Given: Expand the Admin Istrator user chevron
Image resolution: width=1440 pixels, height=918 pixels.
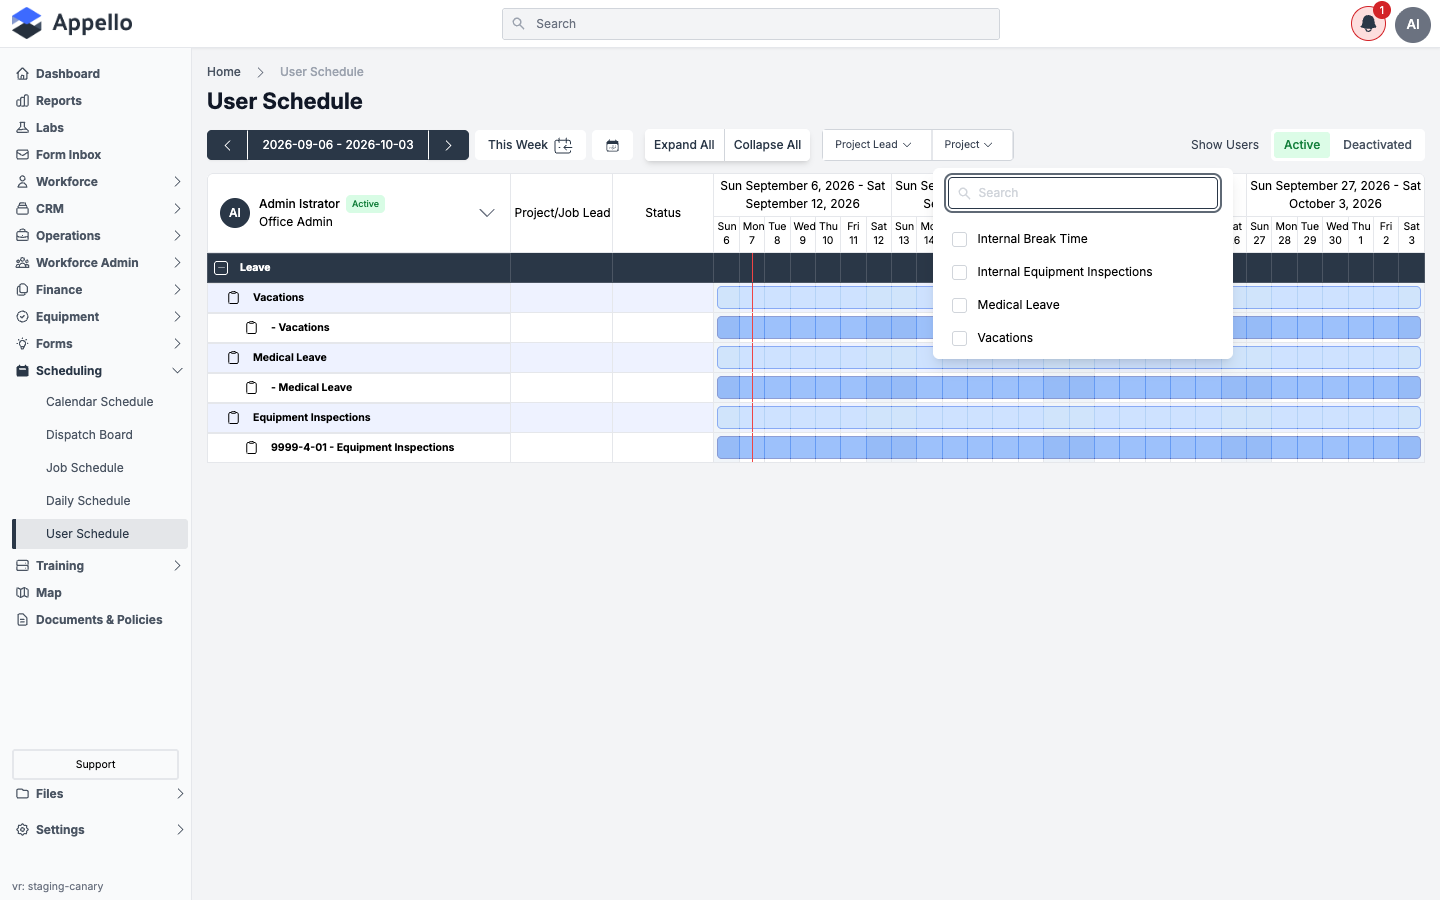Looking at the screenshot, I should [x=487, y=213].
